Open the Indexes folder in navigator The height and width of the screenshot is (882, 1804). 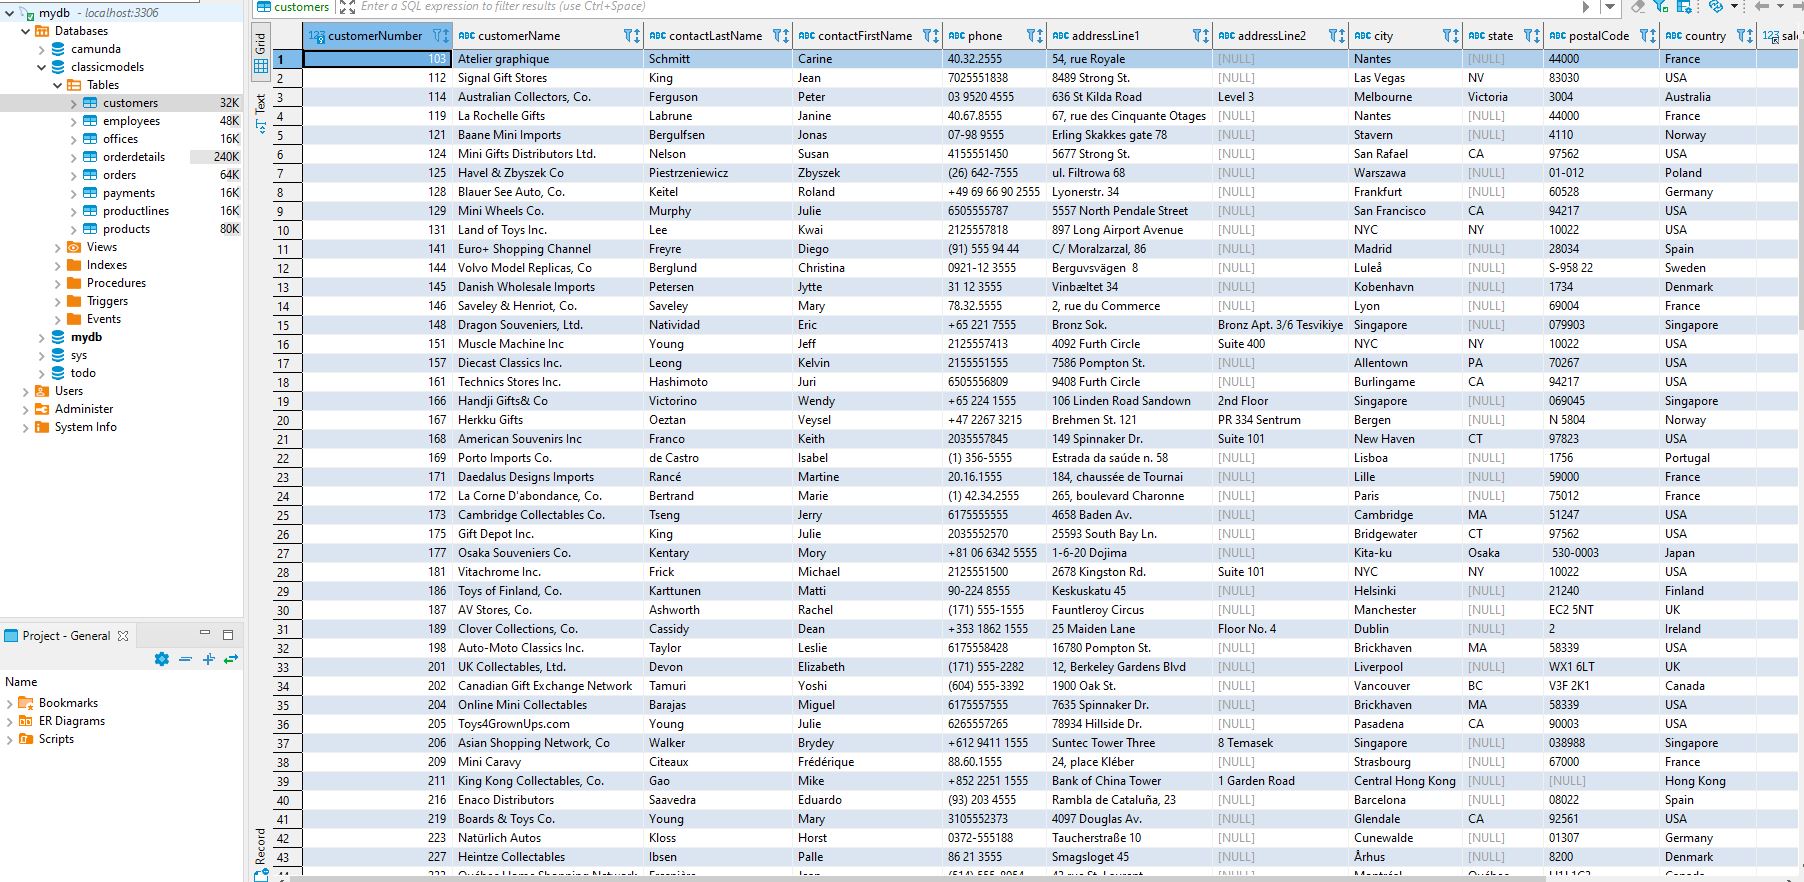pyautogui.click(x=107, y=265)
